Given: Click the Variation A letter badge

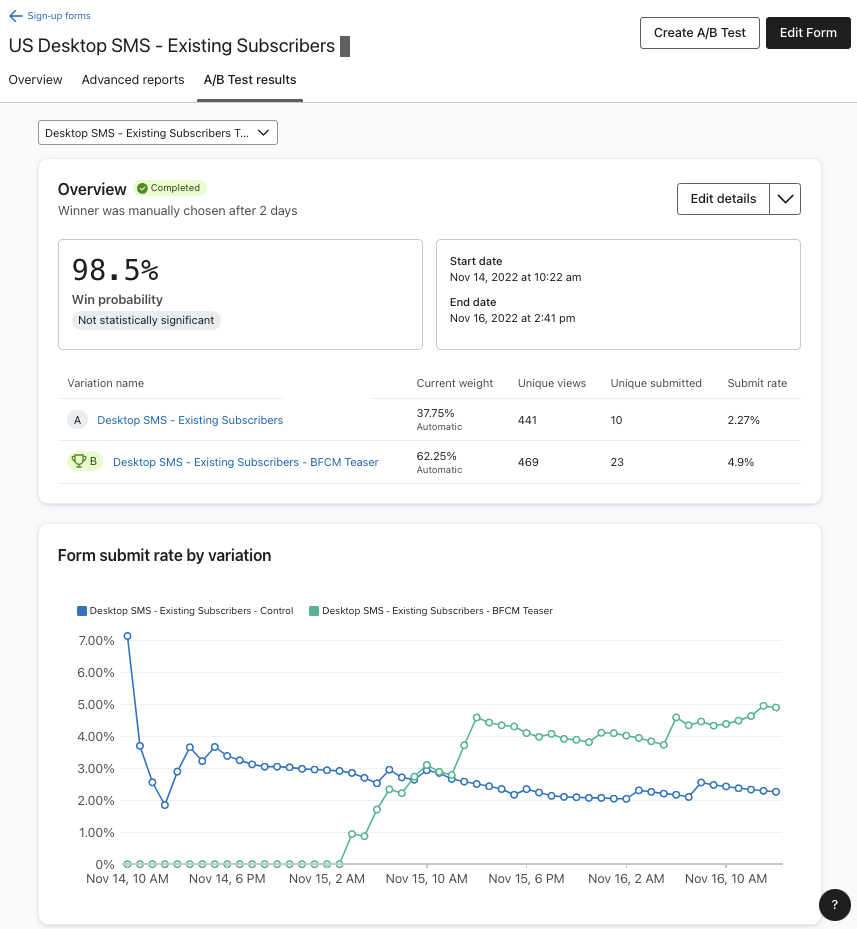Looking at the screenshot, I should click(77, 420).
